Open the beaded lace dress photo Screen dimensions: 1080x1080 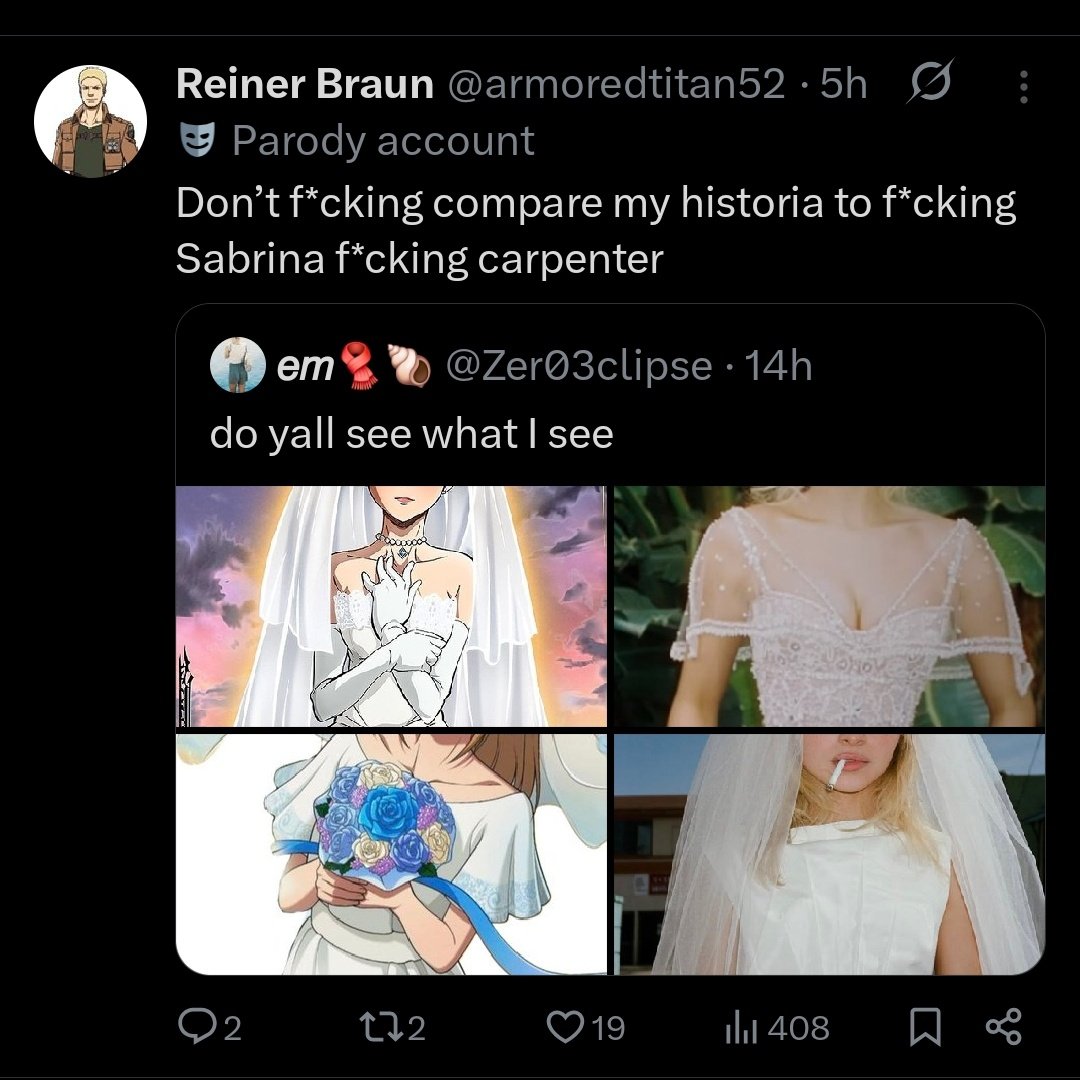tap(829, 606)
